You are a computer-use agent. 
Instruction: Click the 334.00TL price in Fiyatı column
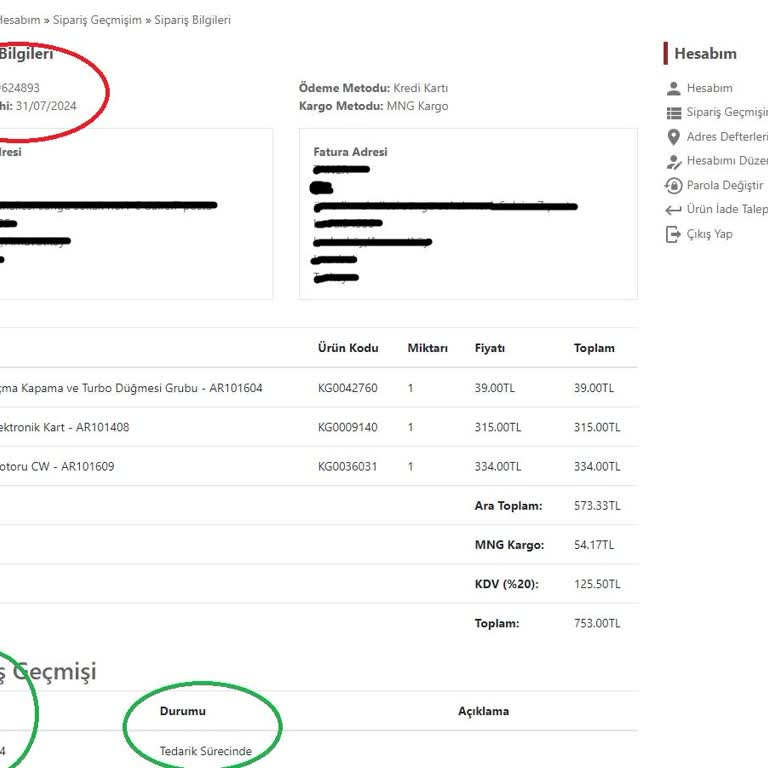click(498, 466)
